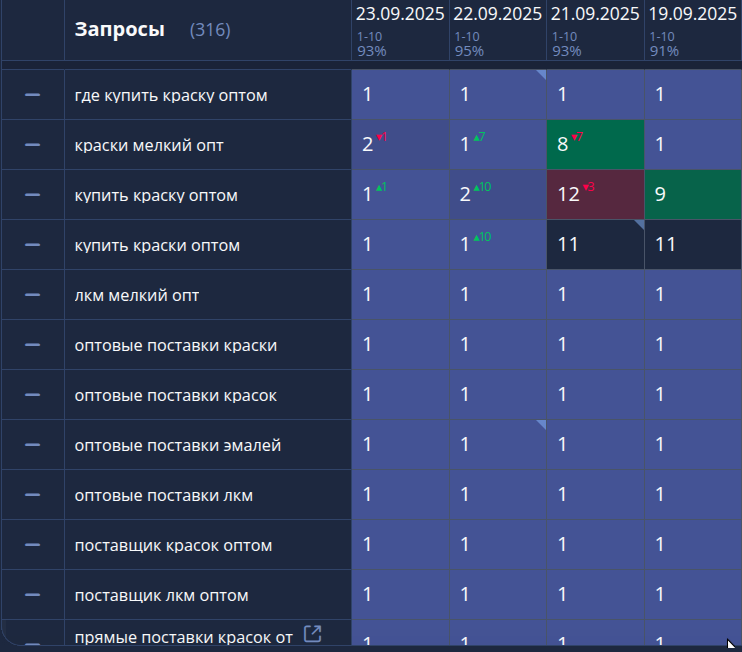Click the minus icon beside 'оптовые поставки лкм'
Image resolution: width=742 pixels, height=652 pixels.
pos(32,495)
